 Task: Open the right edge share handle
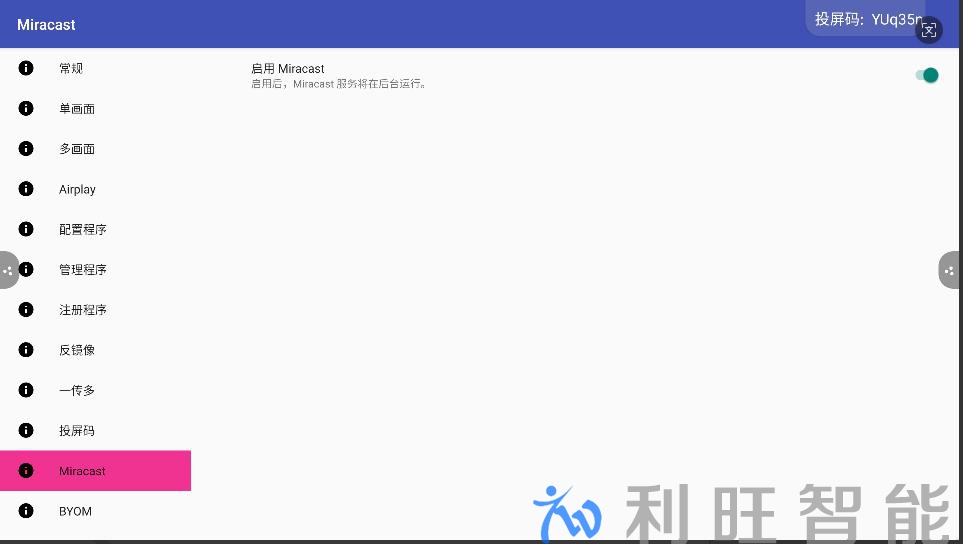coord(950,270)
